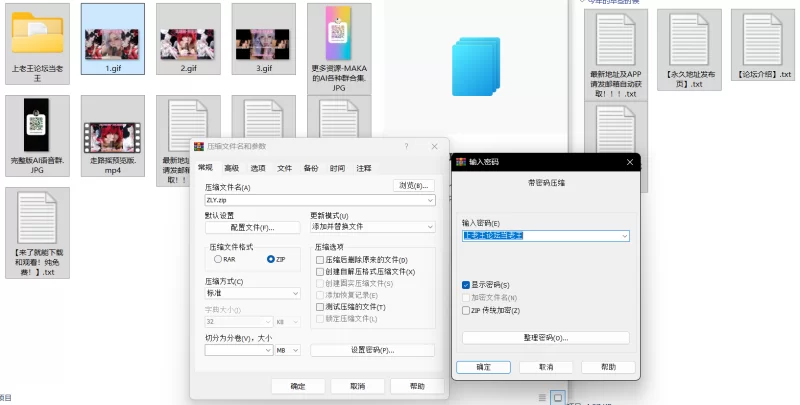Enable the ZIP 传统加密 checkbox
Image resolution: width=800 pixels, height=405 pixels.
[466, 310]
